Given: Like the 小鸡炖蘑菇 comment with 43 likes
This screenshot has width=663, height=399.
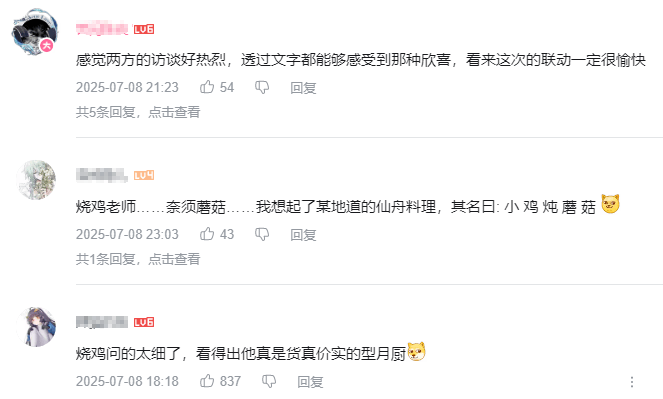Looking at the screenshot, I should tap(207, 234).
